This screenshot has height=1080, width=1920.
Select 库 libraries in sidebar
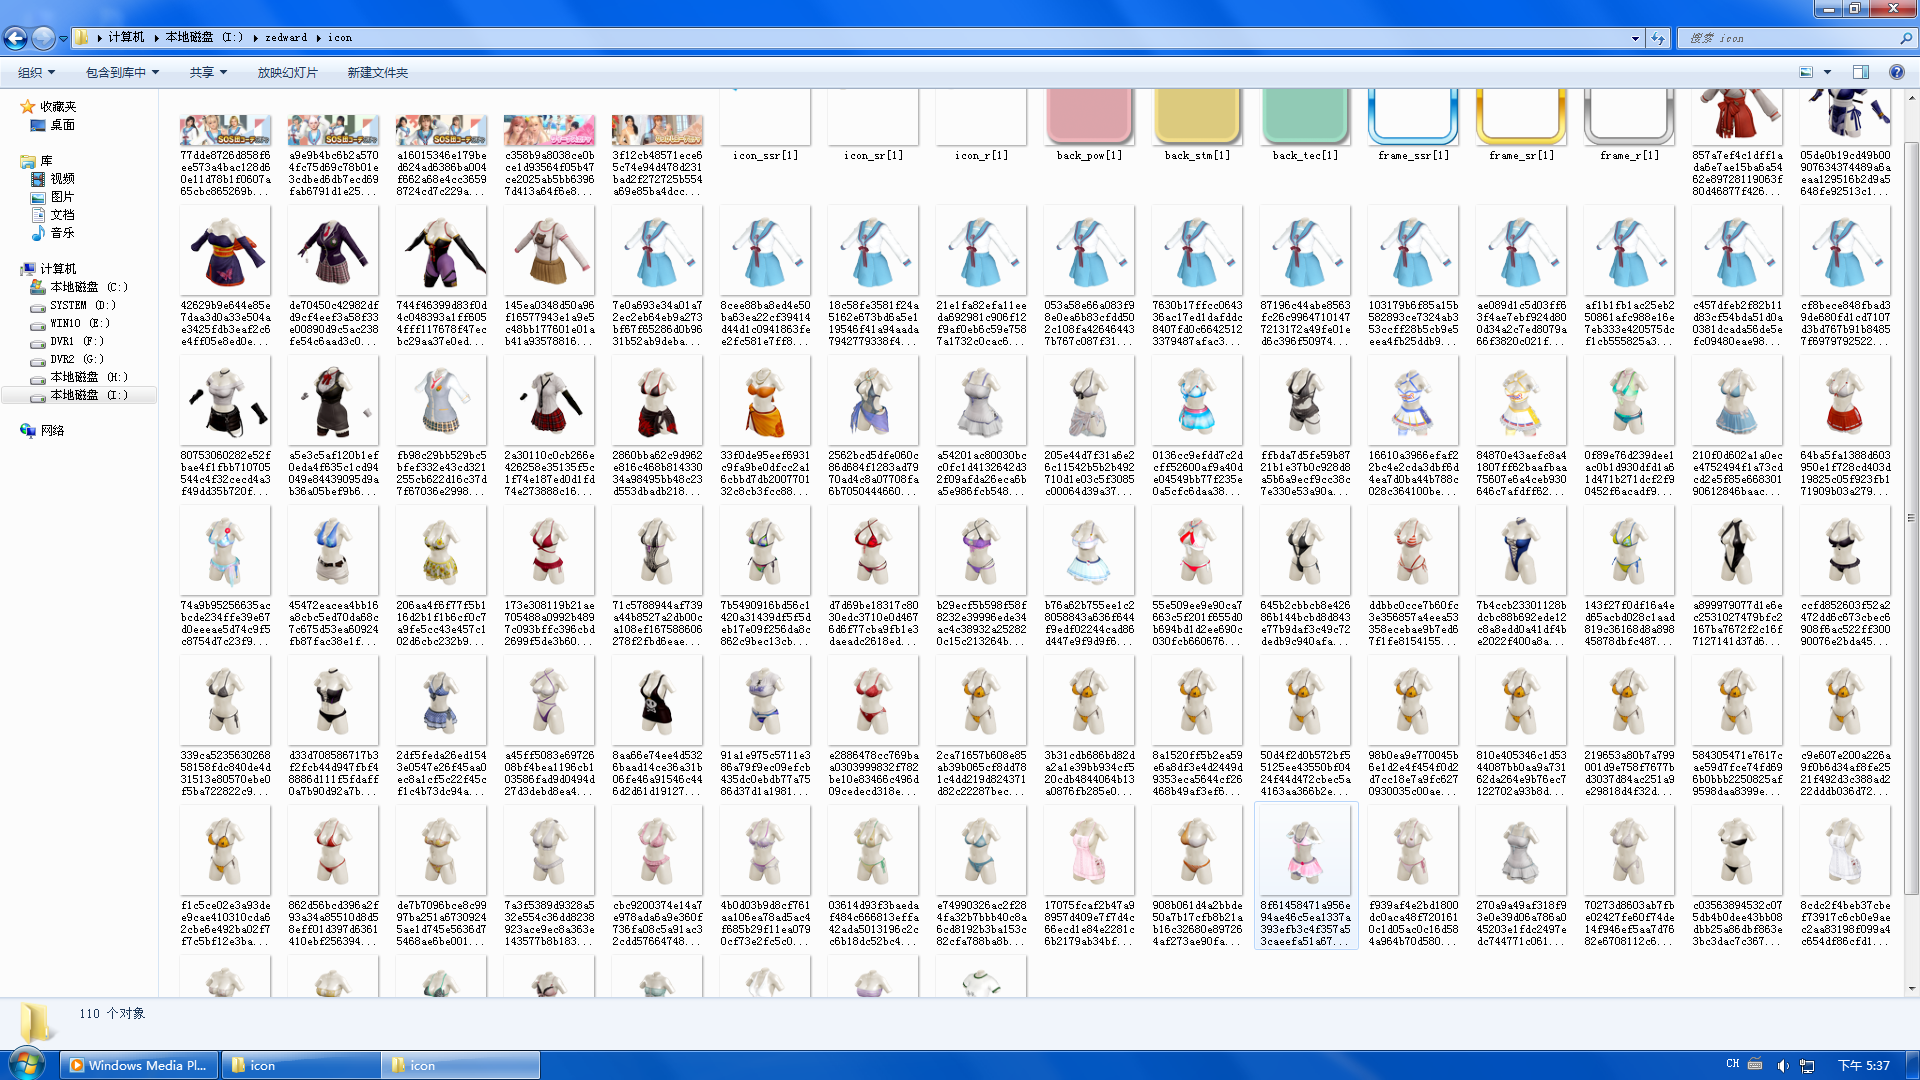[46, 160]
